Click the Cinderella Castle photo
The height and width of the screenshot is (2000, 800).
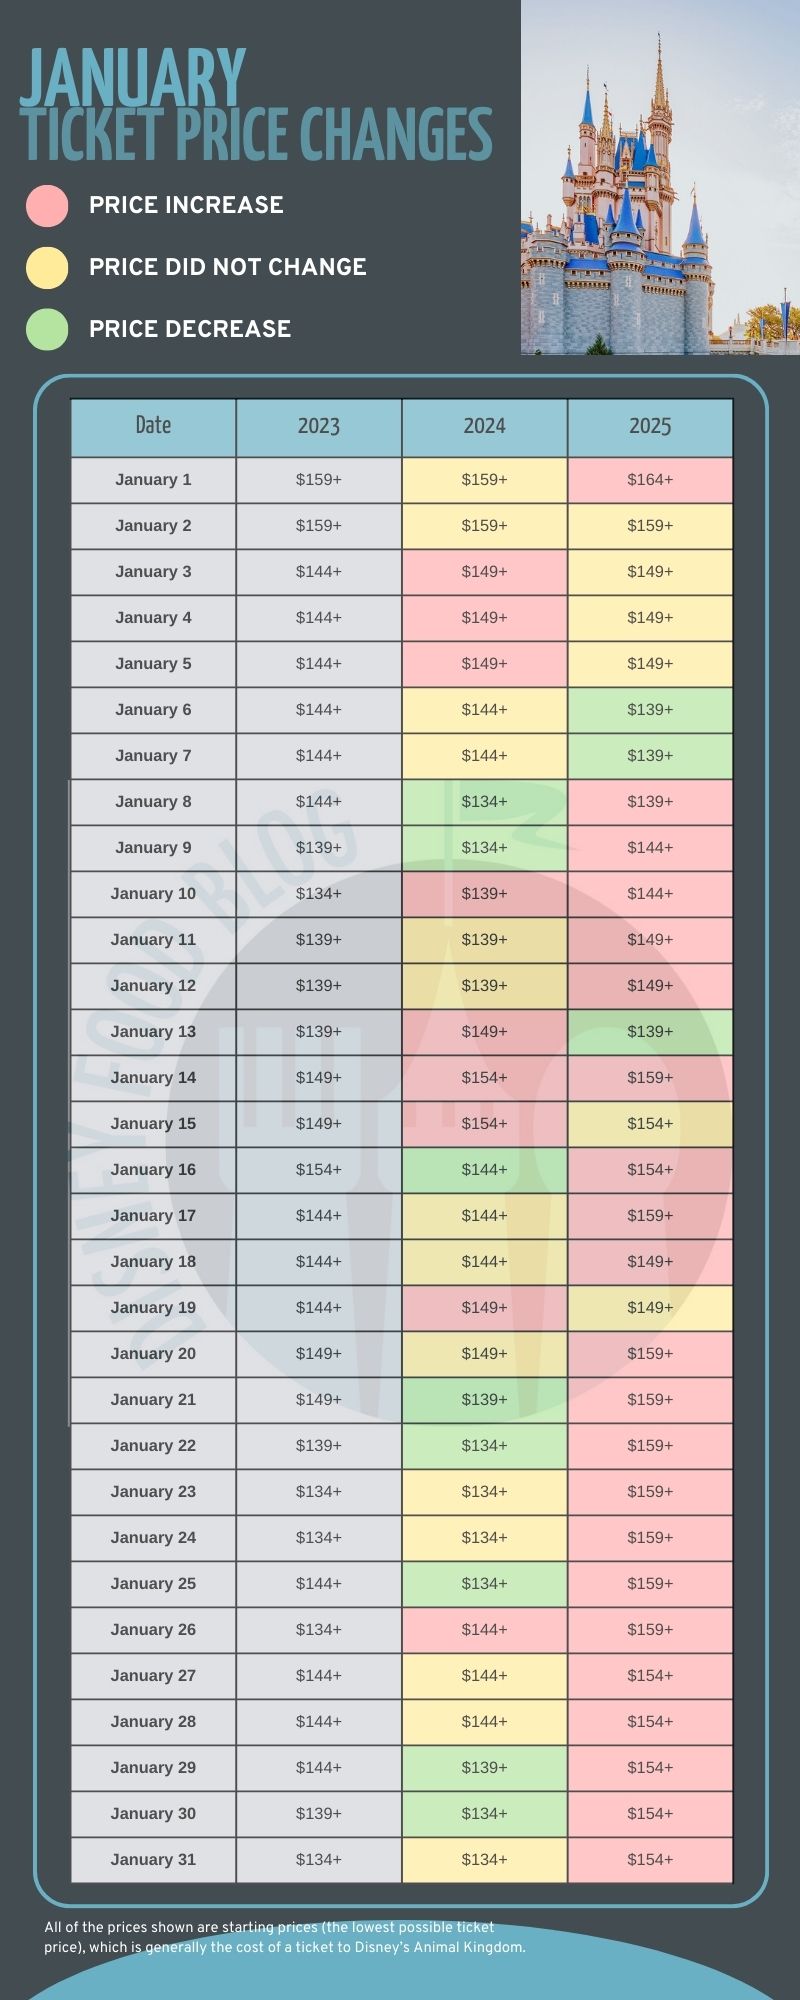660,178
